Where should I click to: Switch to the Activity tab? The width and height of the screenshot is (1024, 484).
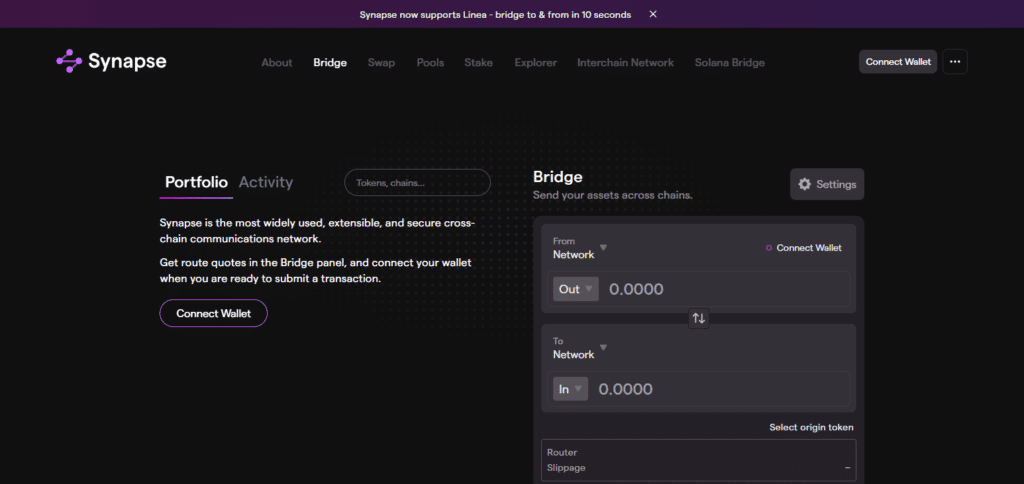point(266,182)
